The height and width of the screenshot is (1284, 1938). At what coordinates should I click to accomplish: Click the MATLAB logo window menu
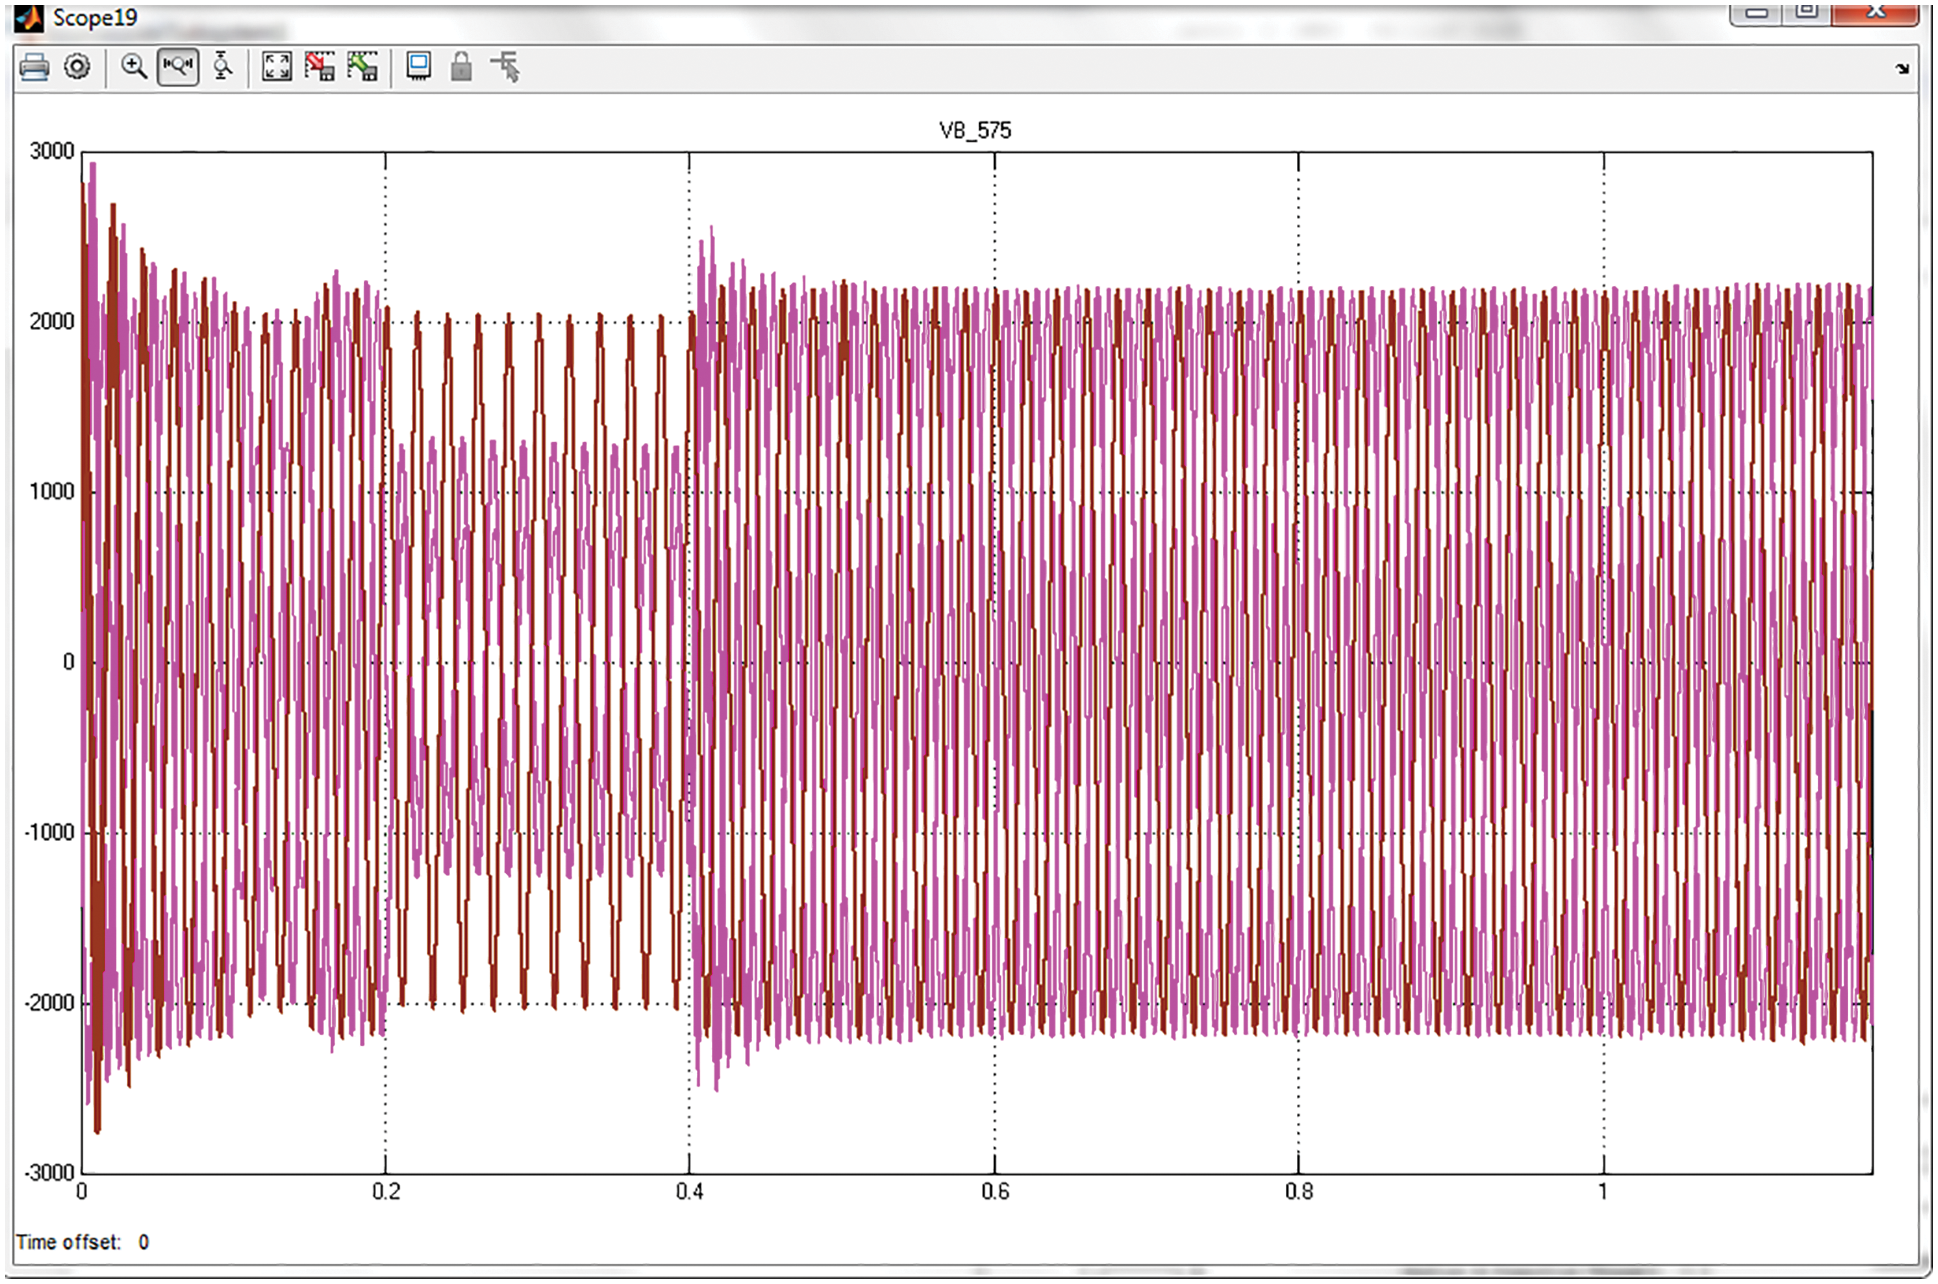[28, 17]
